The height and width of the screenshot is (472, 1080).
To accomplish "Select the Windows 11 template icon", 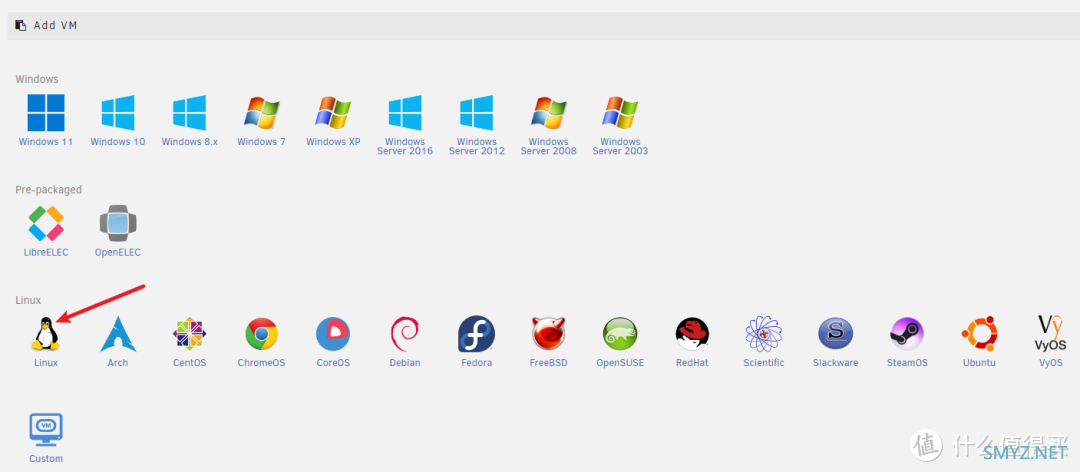I will (x=46, y=113).
